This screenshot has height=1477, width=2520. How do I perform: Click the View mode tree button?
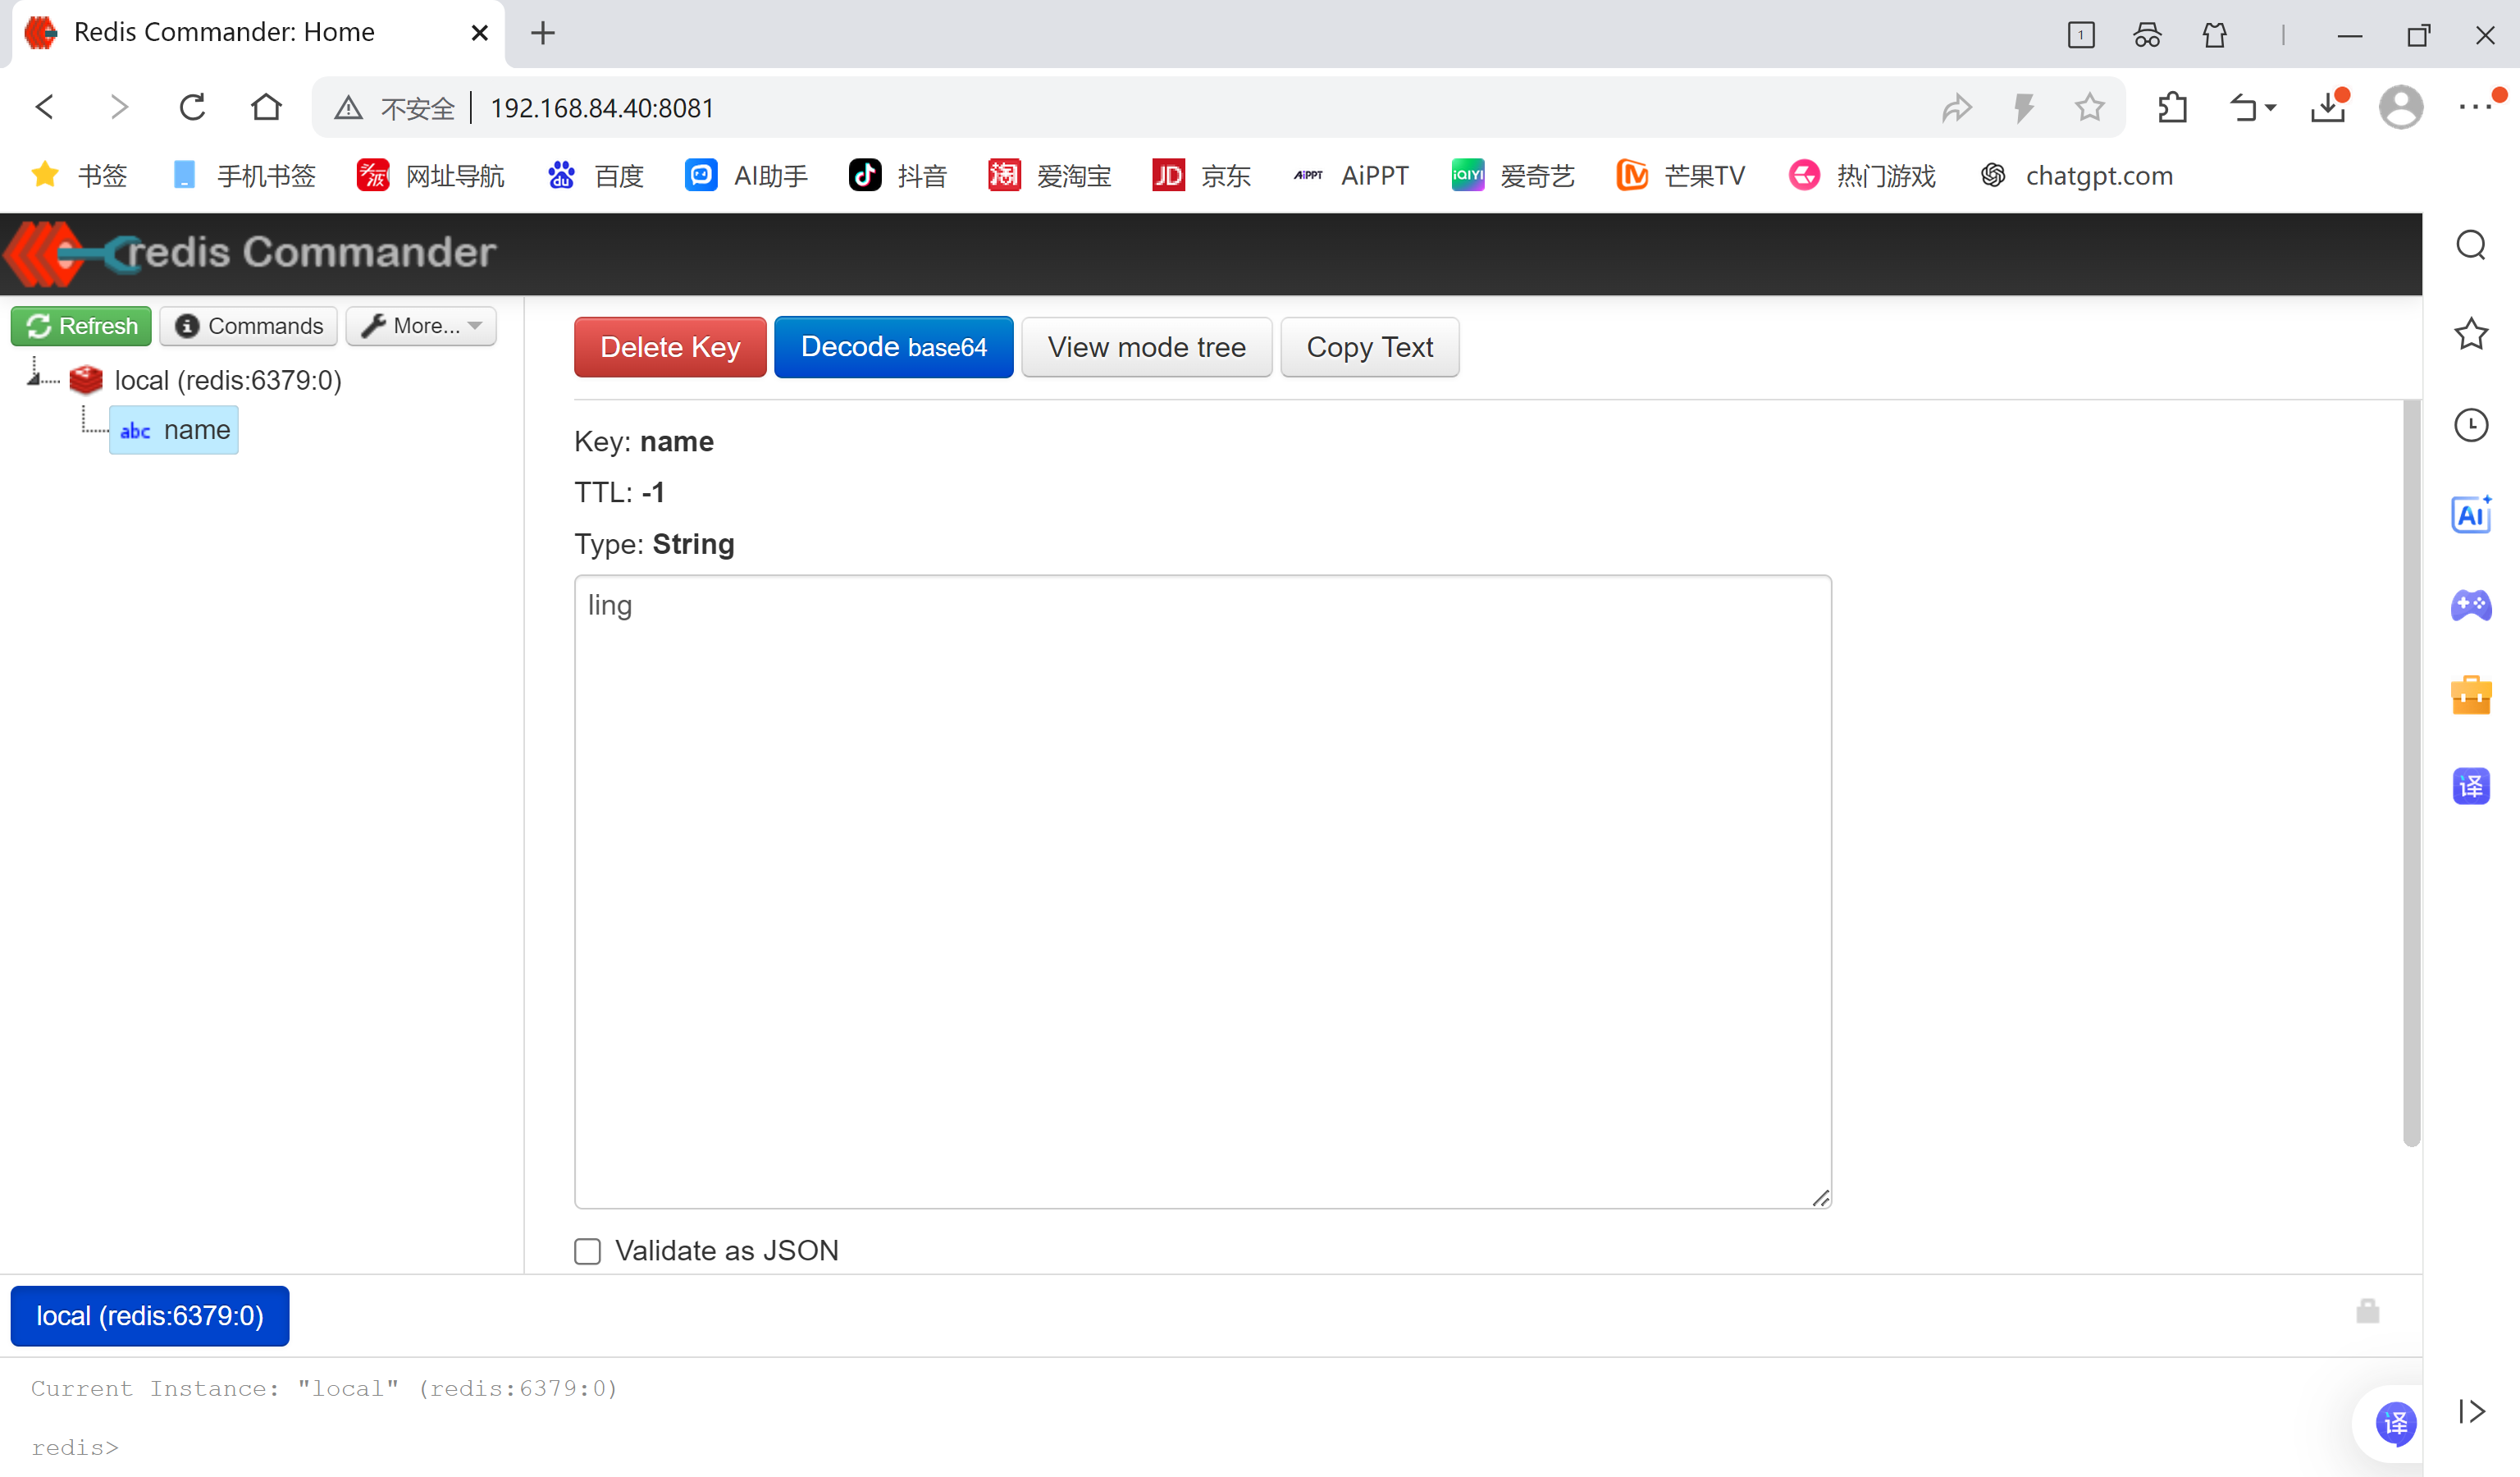tap(1147, 347)
